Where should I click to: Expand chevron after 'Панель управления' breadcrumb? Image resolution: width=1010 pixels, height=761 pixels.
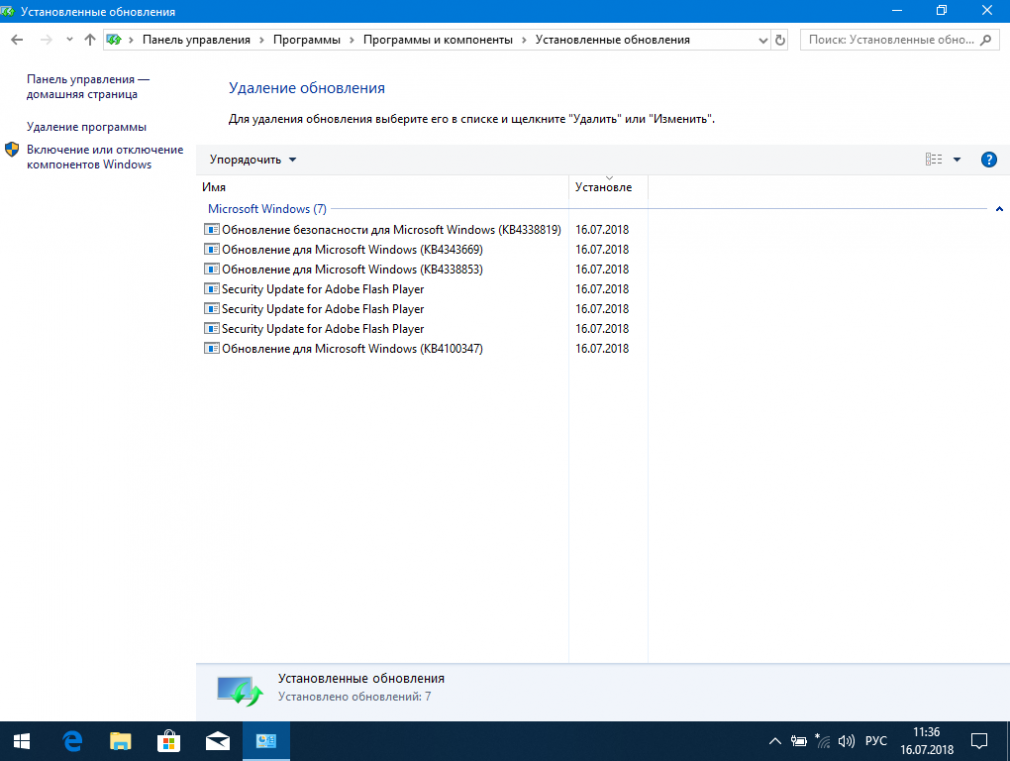click(x=262, y=40)
